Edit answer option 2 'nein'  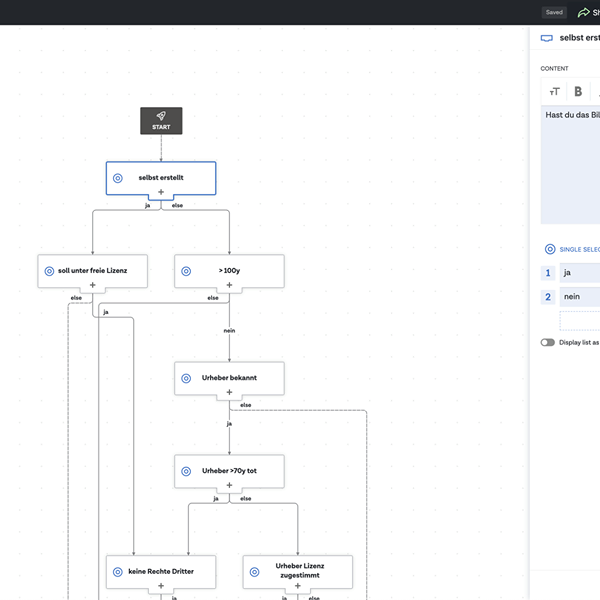tap(580, 297)
